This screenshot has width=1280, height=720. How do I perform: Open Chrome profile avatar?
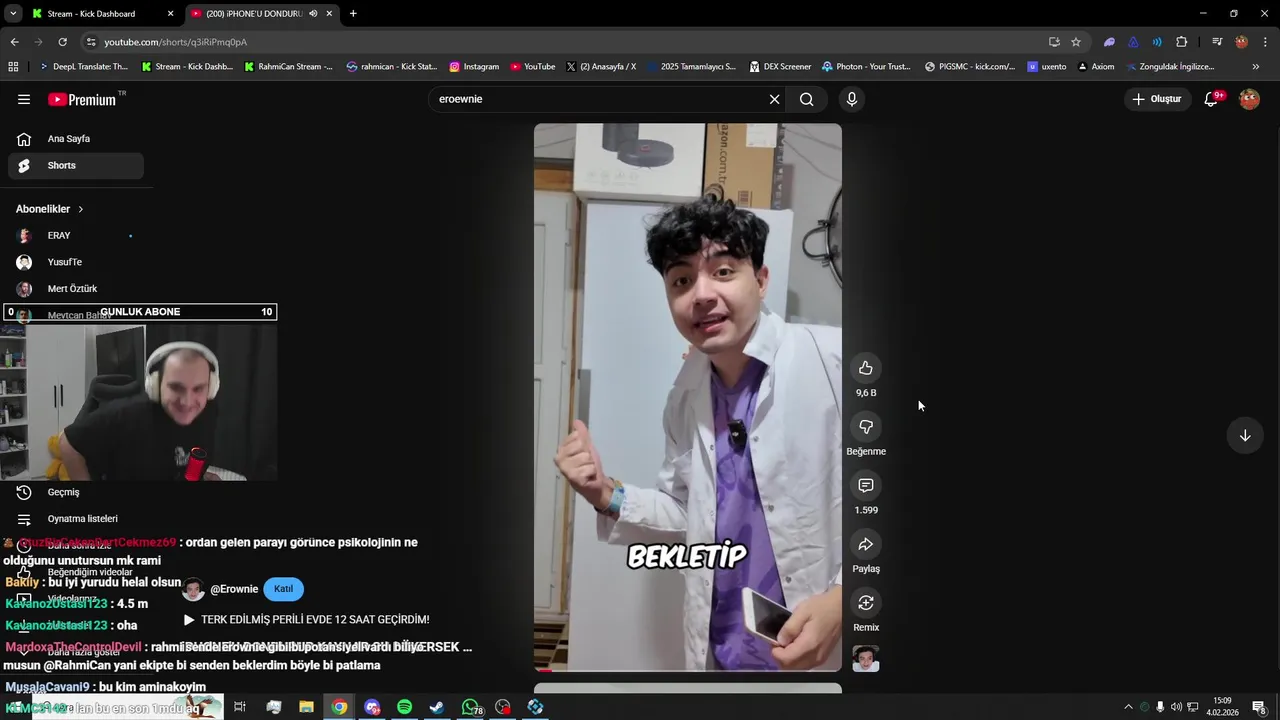[1241, 42]
